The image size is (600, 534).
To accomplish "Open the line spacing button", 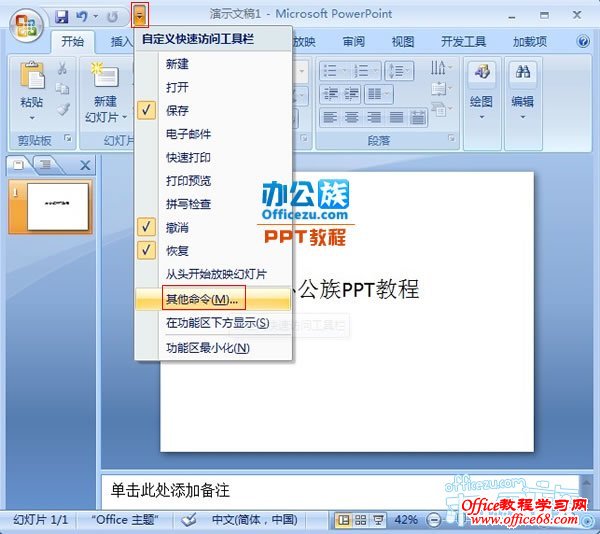I will pyautogui.click(x=399, y=70).
